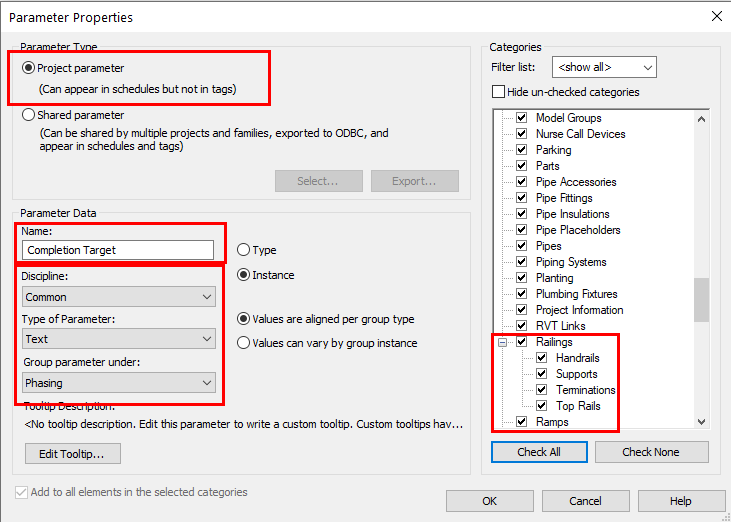The height and width of the screenshot is (522, 731).
Task: Open Group parameter under dropdown
Action: click(x=119, y=383)
